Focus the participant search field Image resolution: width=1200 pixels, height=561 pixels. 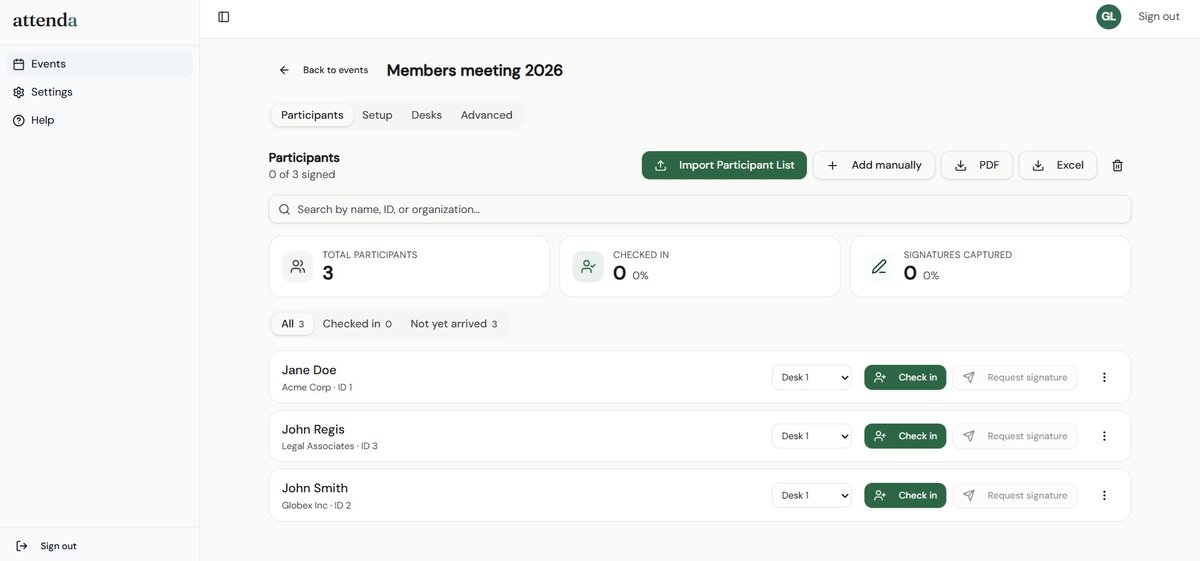click(x=700, y=209)
